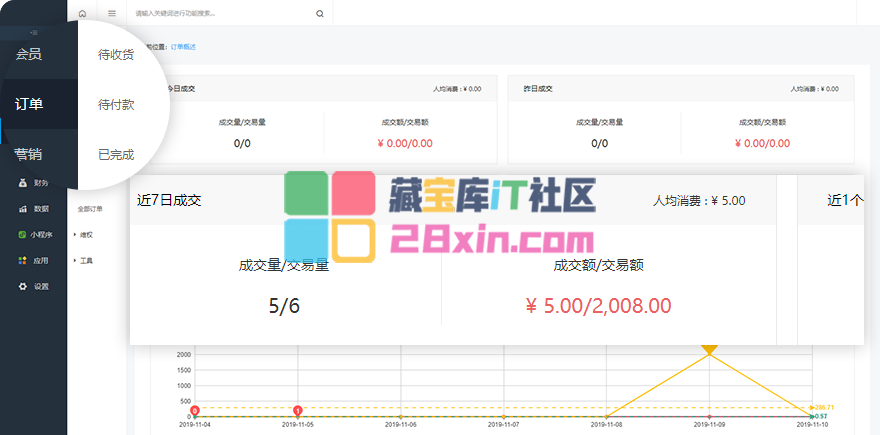Image resolution: width=880 pixels, height=435 pixels.
Task: Toggle the hamburger menu icon in top bar
Action: (112, 13)
